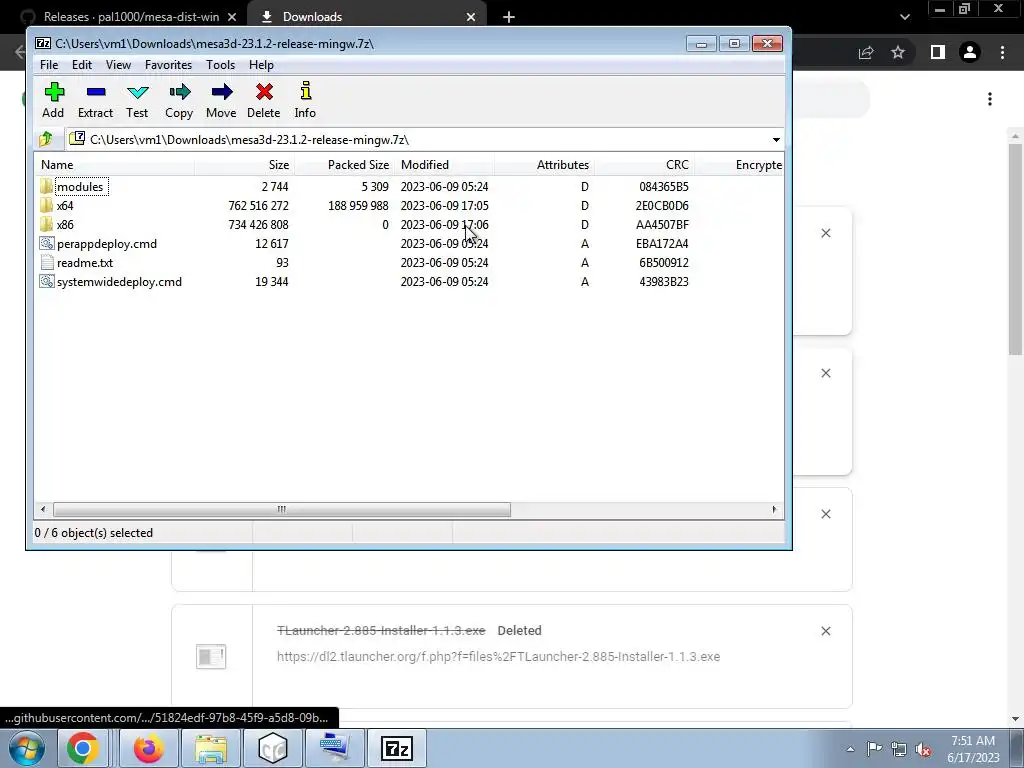Open the Tools menu

(x=220, y=65)
